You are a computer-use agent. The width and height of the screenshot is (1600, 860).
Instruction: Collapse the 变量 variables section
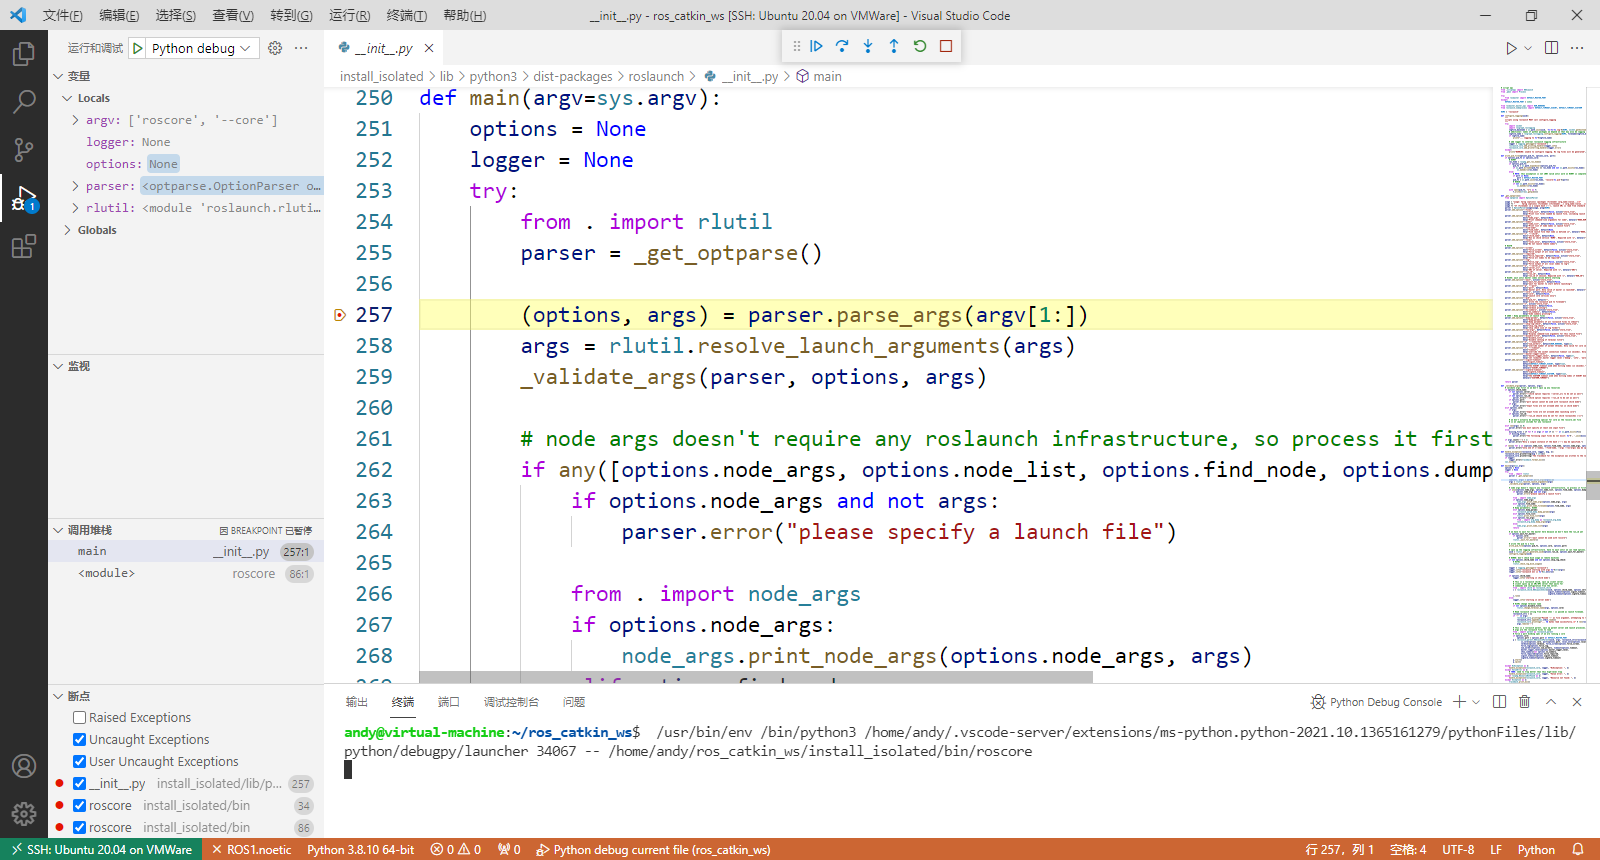[58, 76]
